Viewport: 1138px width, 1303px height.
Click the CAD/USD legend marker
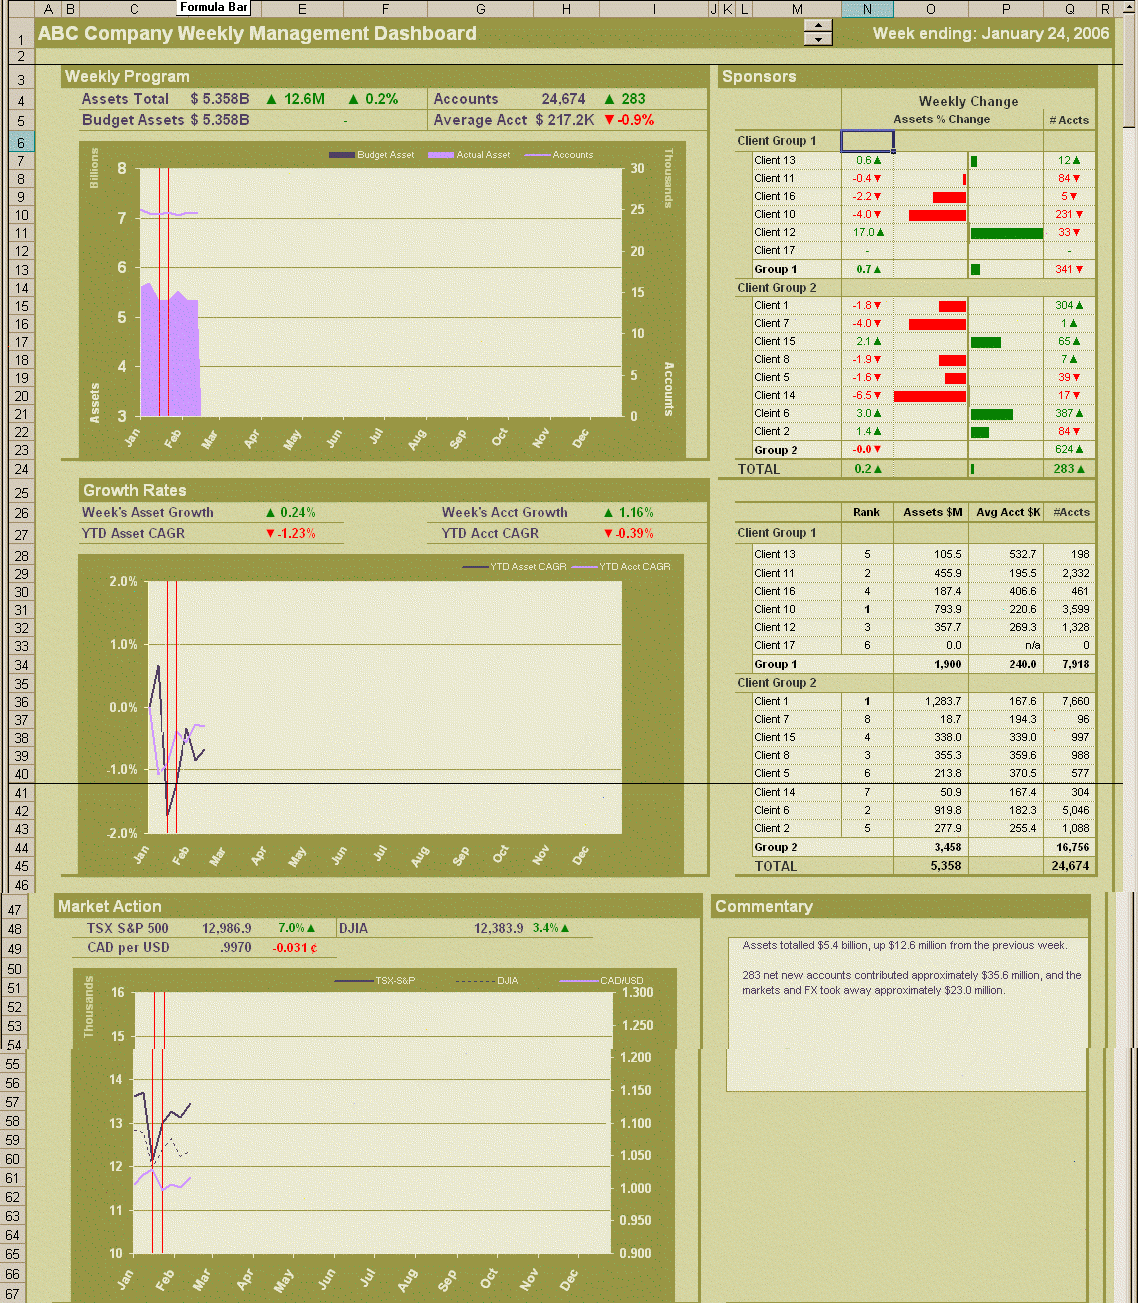point(580,981)
